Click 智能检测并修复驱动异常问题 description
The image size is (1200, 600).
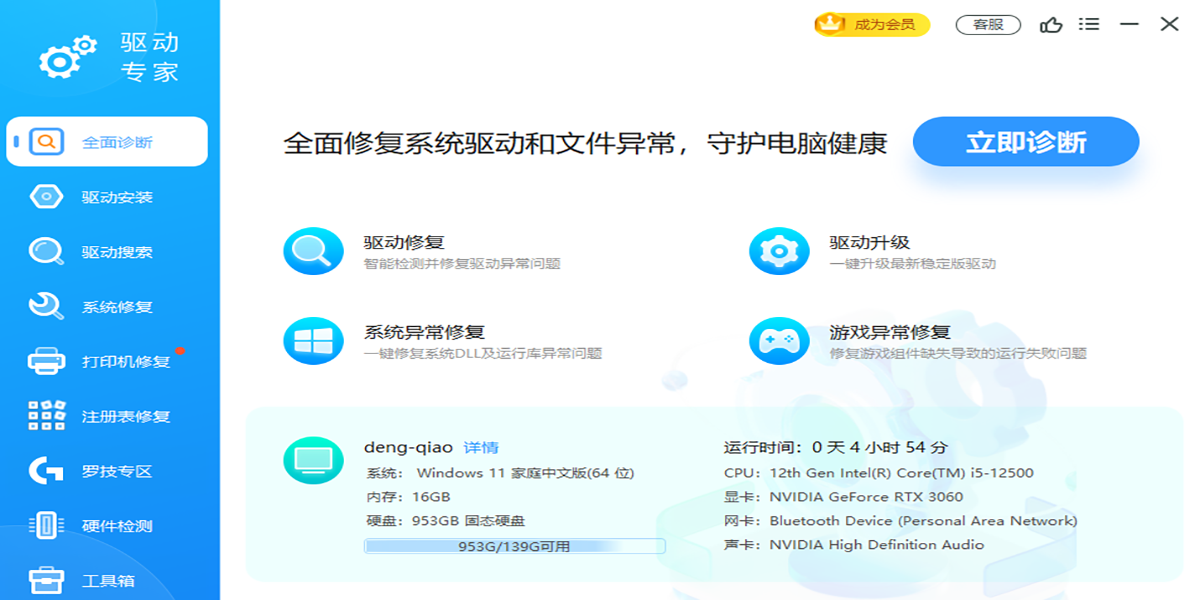tap(462, 264)
